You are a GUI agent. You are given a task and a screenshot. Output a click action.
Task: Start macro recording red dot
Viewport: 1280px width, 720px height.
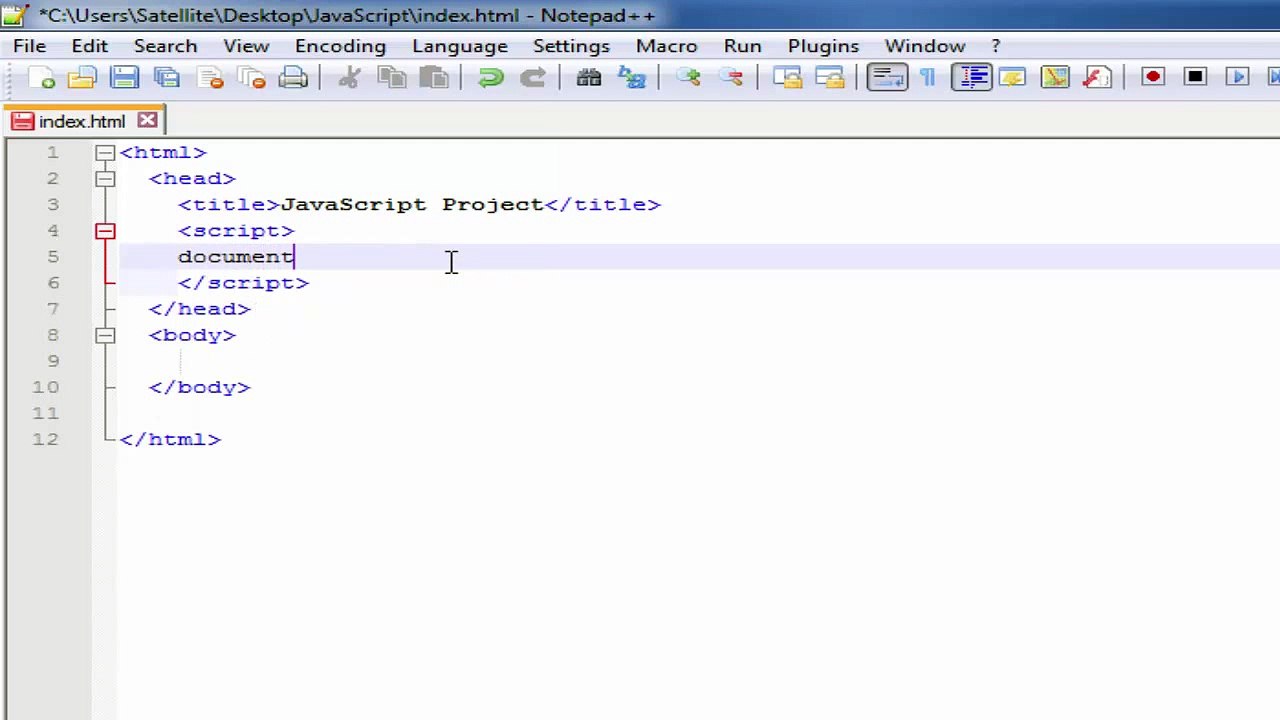[x=1153, y=78]
